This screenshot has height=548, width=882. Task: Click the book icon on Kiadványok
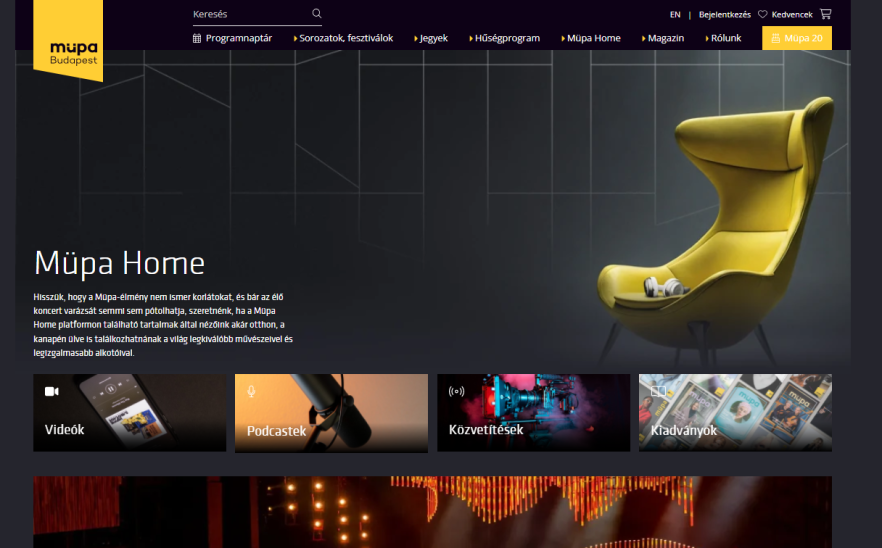[658, 391]
